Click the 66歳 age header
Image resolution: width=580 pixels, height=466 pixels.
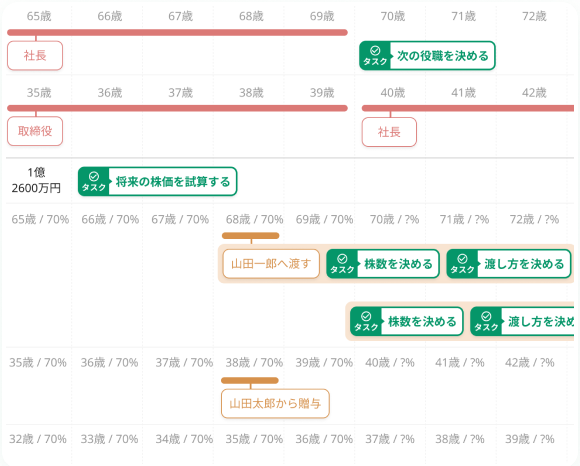110,16
